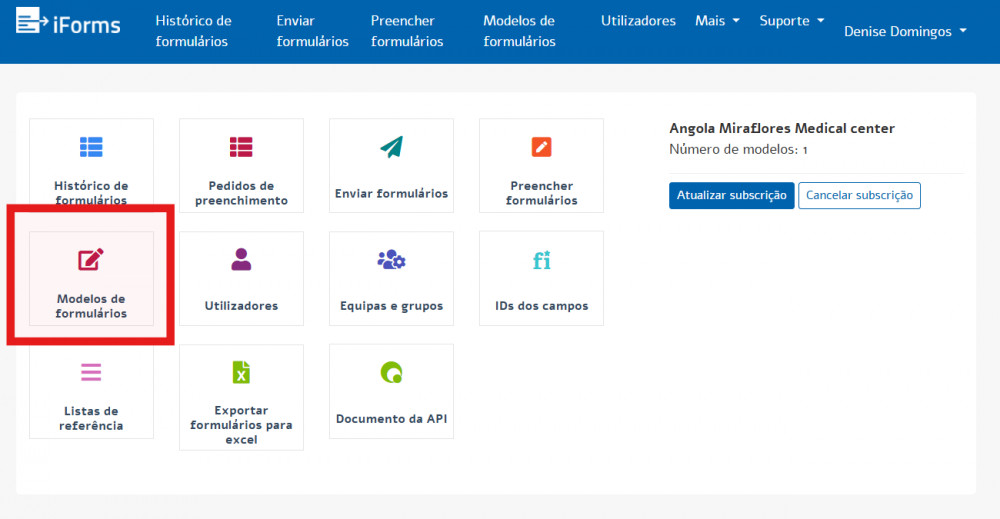Viewport: 1000px width, 519px height.
Task: Select Utilizadores in the top navigation
Action: [x=638, y=21]
